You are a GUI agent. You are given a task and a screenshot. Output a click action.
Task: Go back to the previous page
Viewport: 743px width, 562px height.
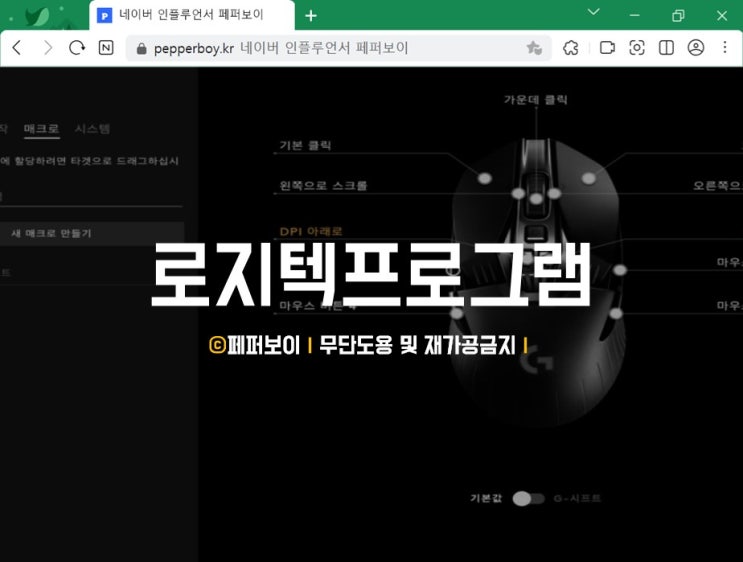click(17, 47)
